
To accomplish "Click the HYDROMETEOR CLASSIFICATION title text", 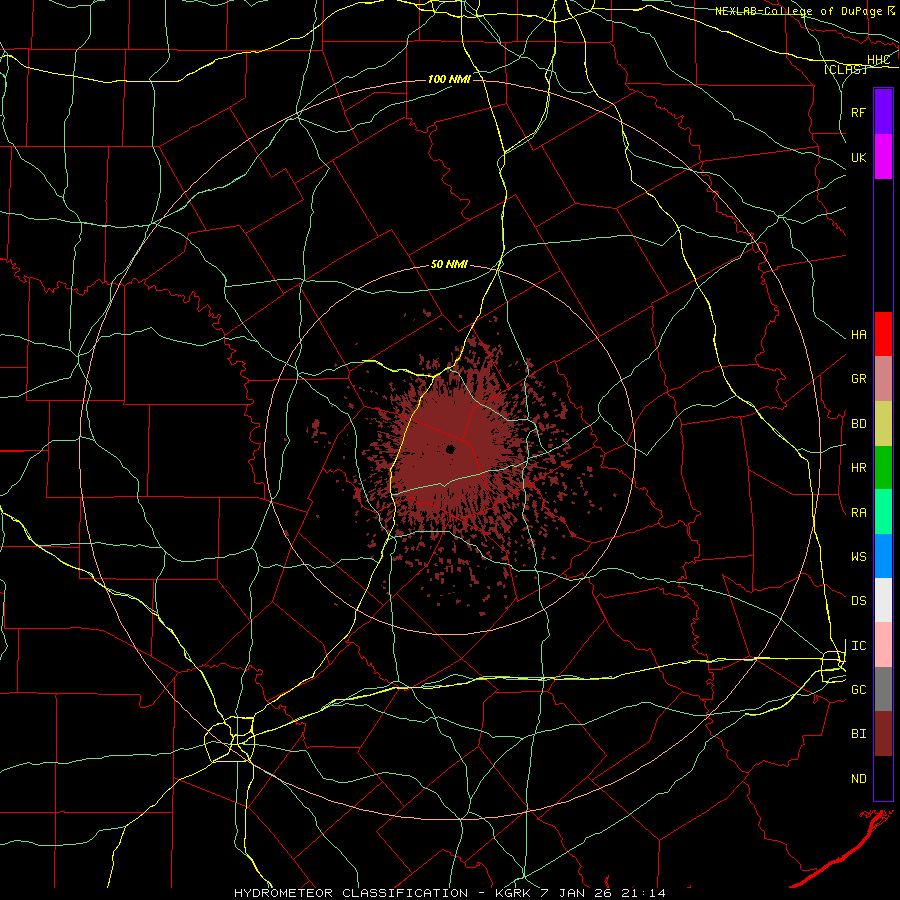I will pyautogui.click(x=351, y=893).
